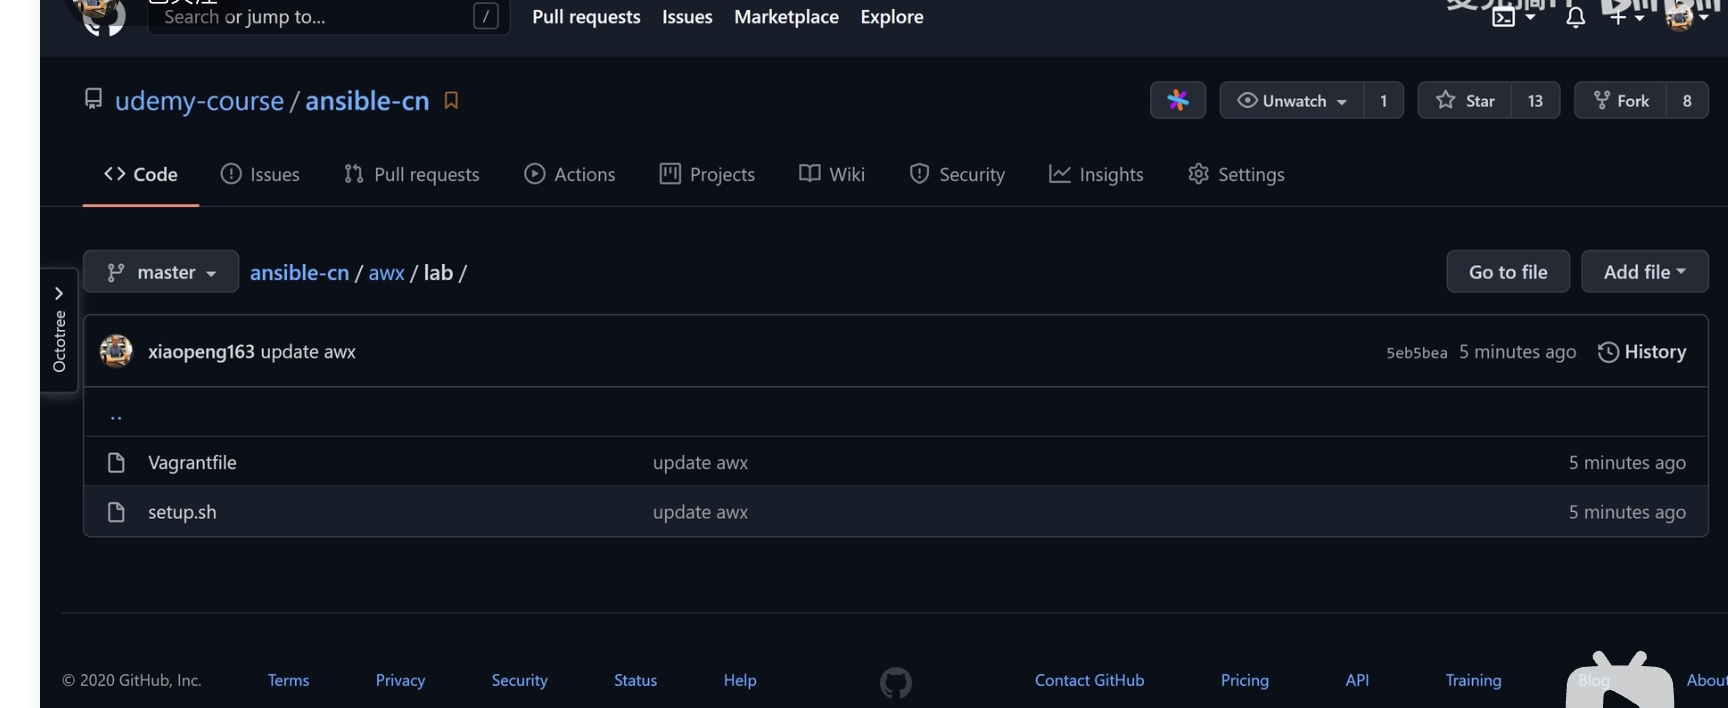Click the repository icon before udemy-course
Screen dimensions: 1728x708
[93, 99]
